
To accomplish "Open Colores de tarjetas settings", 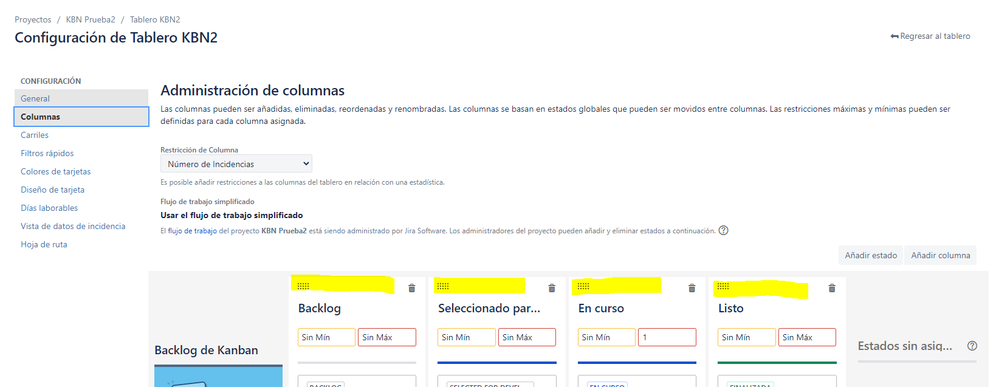I will tap(55, 172).
